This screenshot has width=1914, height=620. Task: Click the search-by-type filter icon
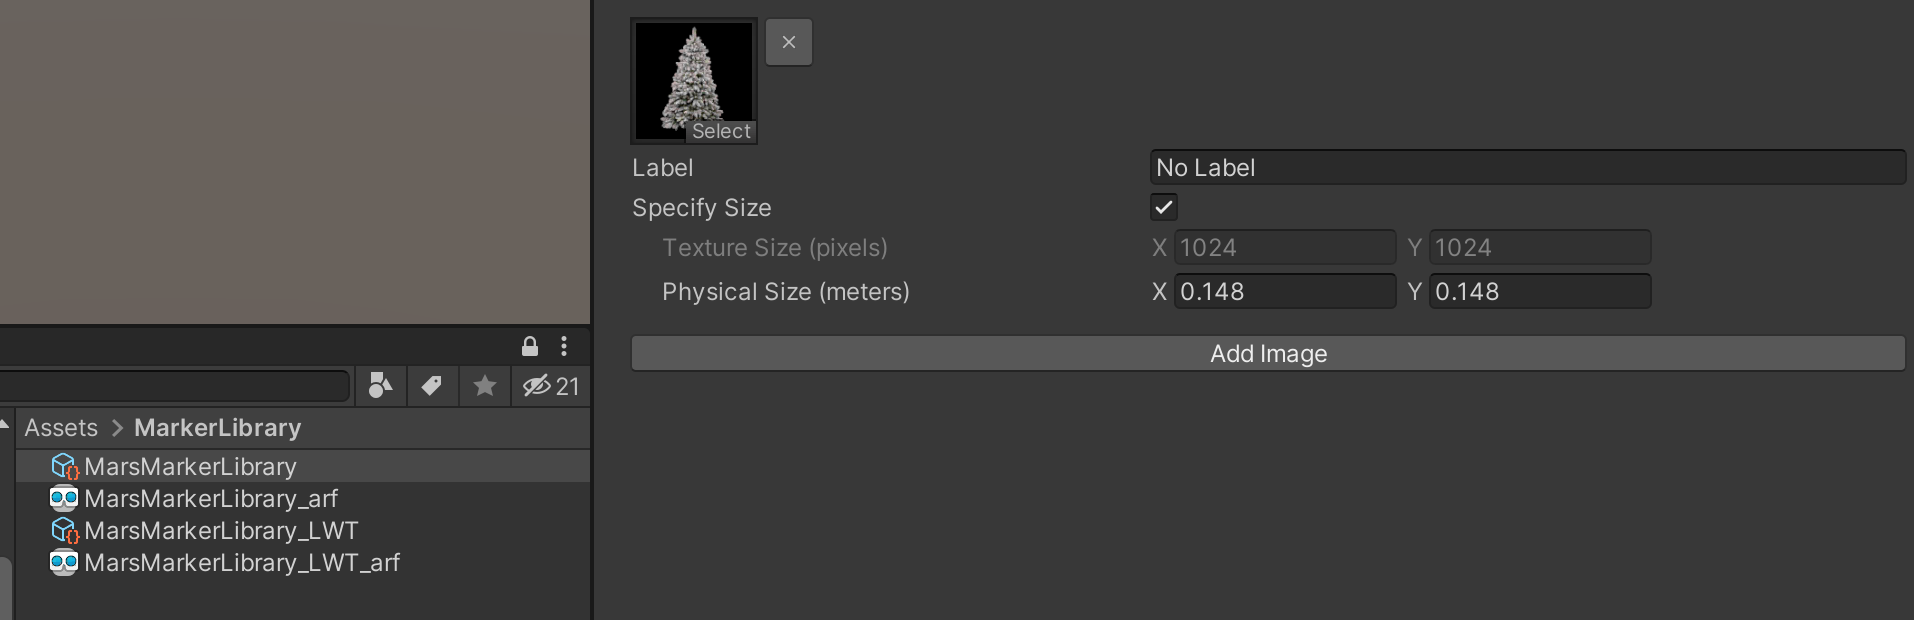(380, 386)
